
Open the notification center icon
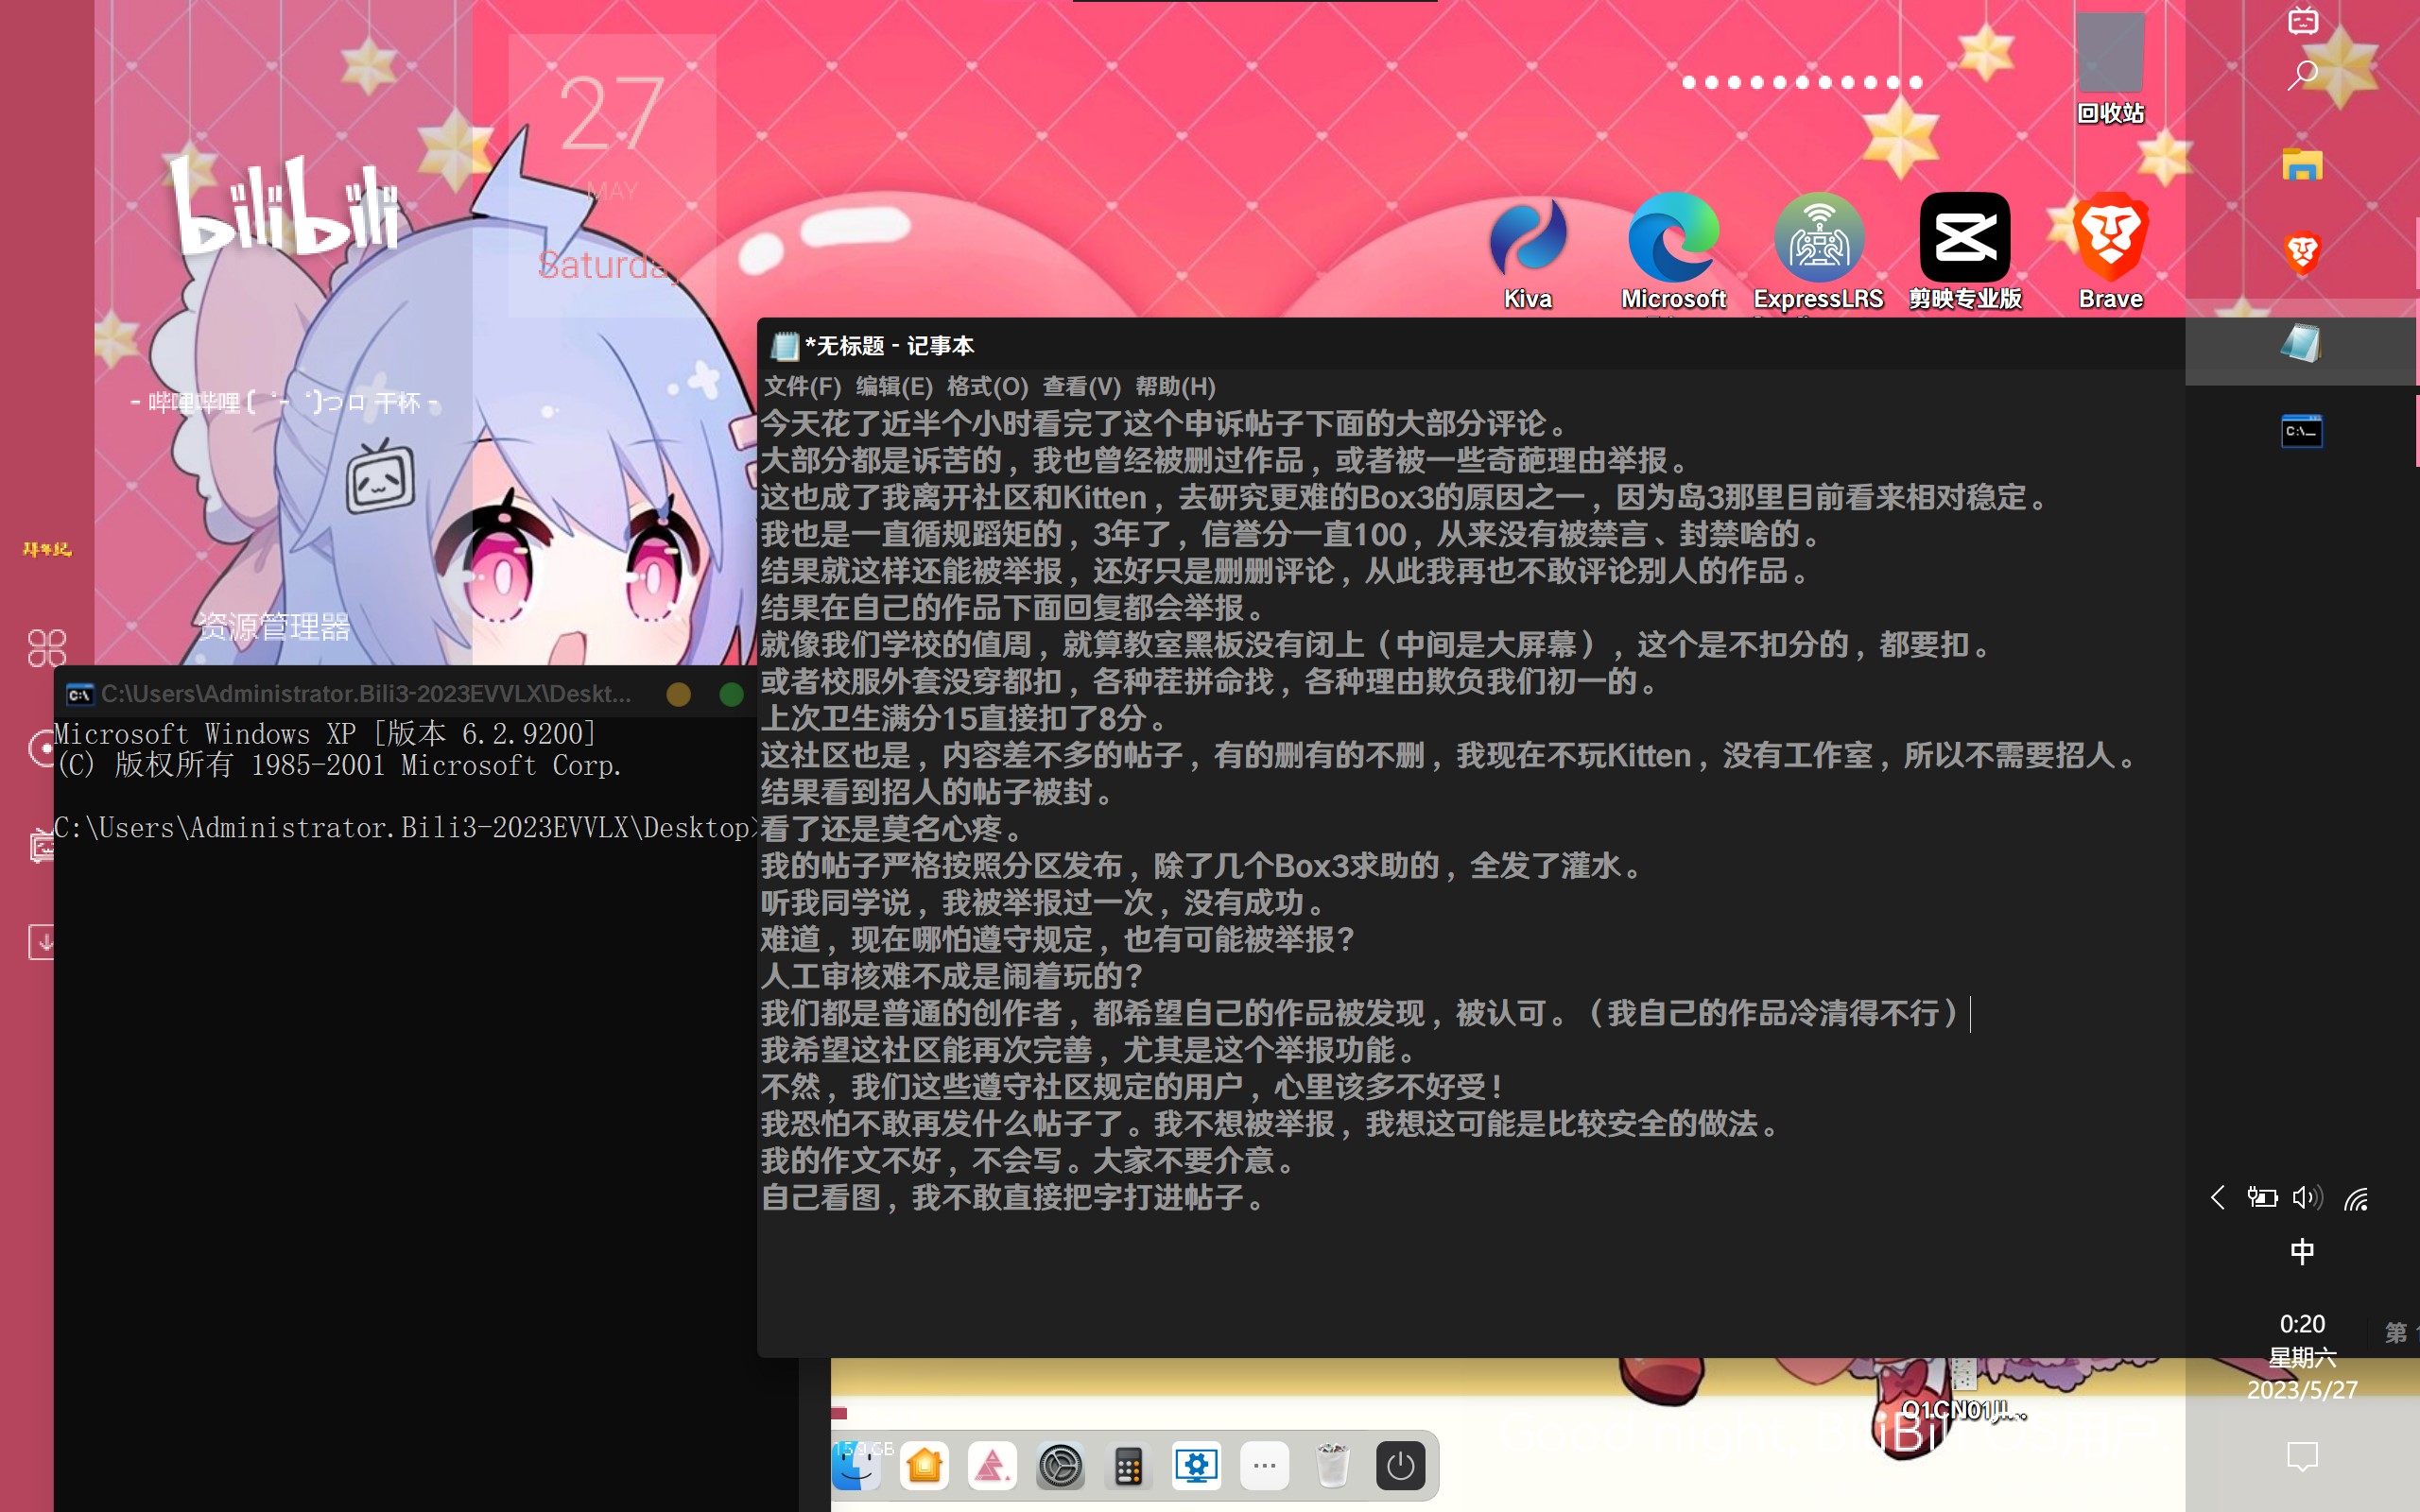coord(2302,1457)
